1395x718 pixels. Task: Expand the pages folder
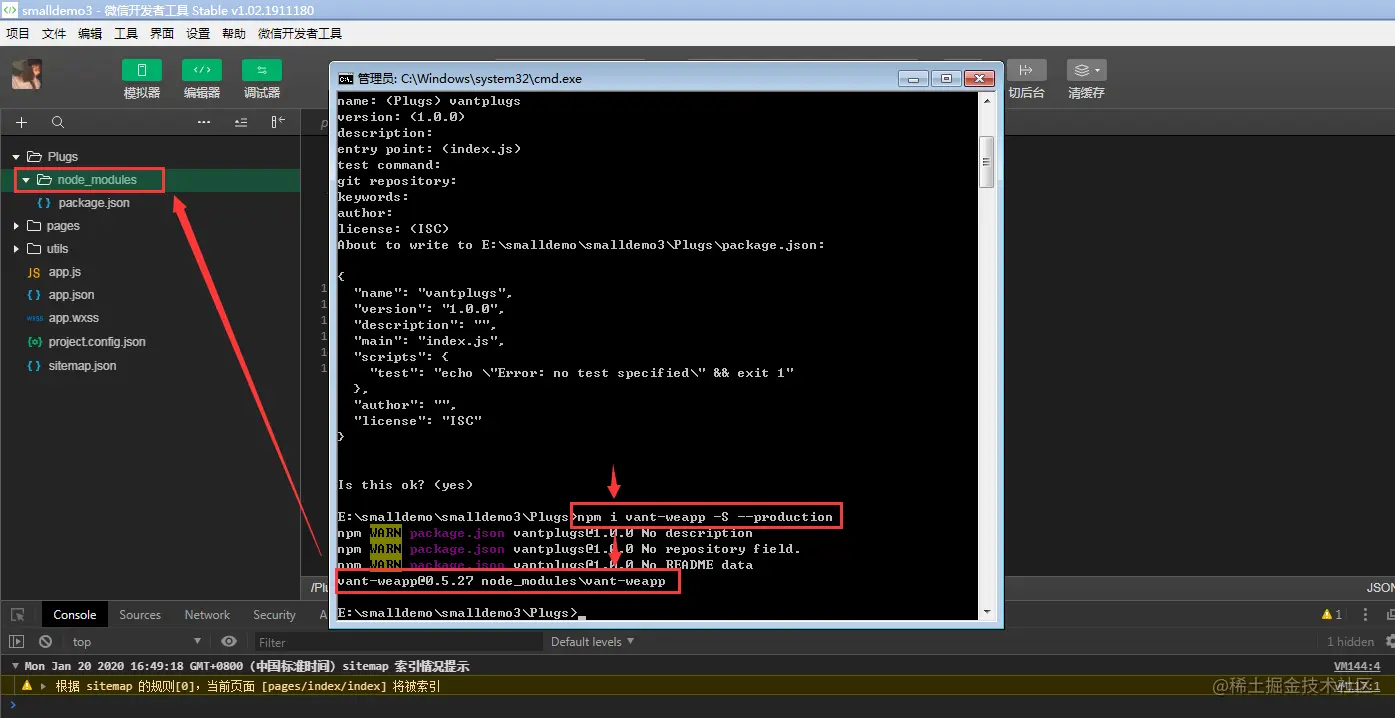[16, 226]
